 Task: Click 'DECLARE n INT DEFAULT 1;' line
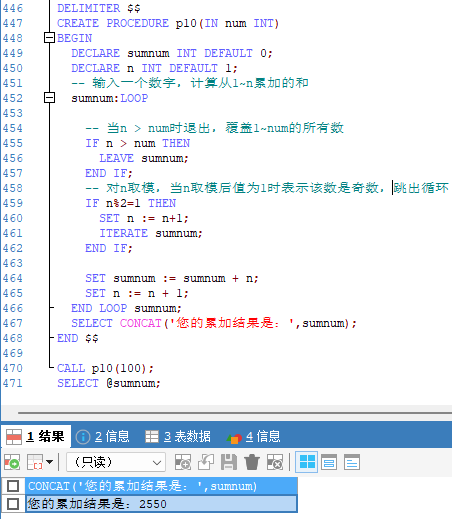pos(154,68)
